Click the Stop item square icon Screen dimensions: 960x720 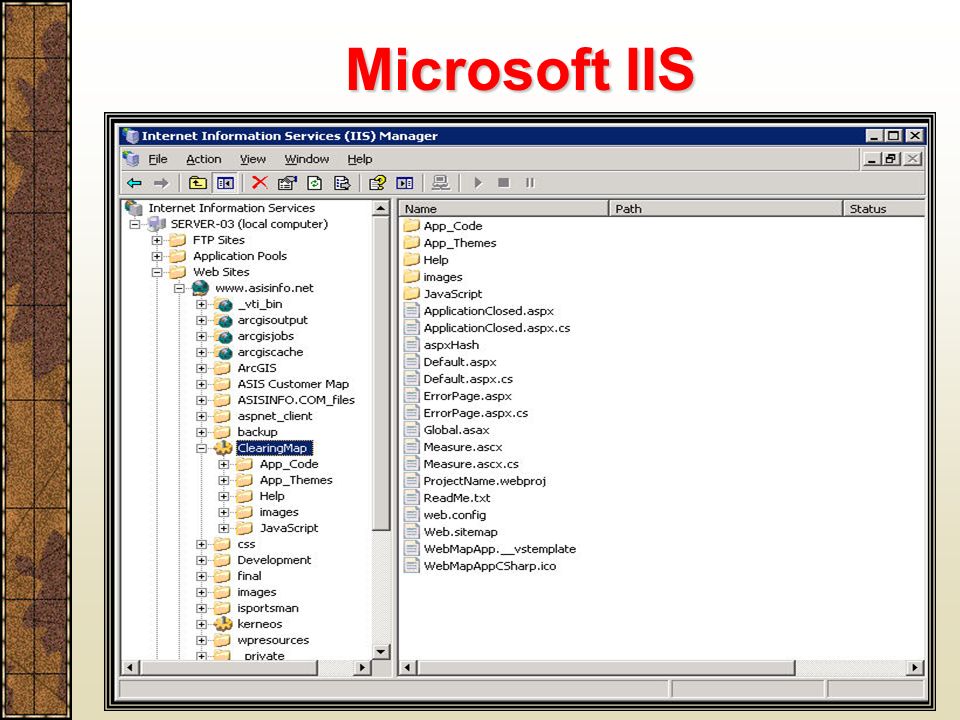point(503,182)
